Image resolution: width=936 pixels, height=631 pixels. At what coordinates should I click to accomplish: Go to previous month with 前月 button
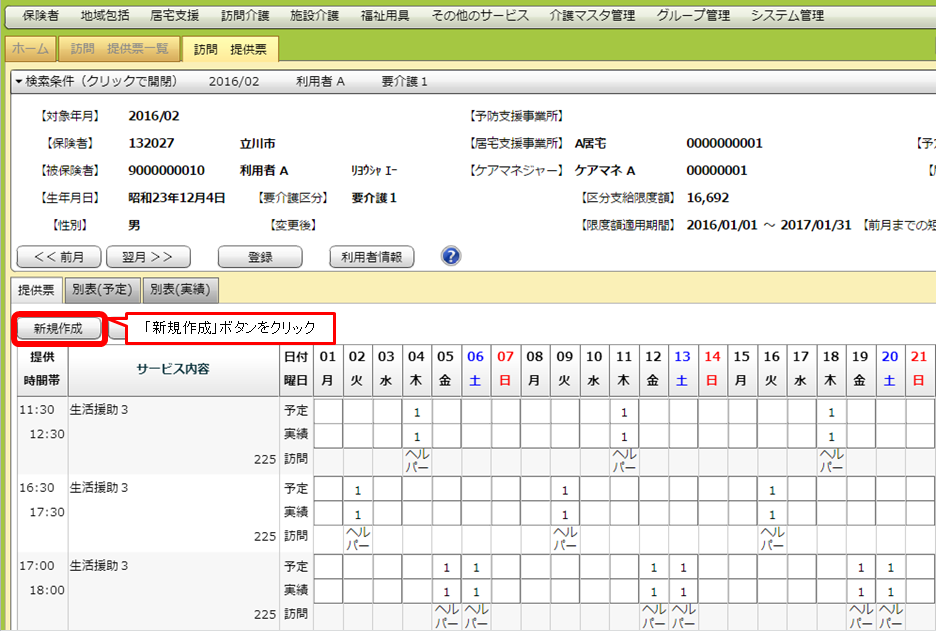59,257
